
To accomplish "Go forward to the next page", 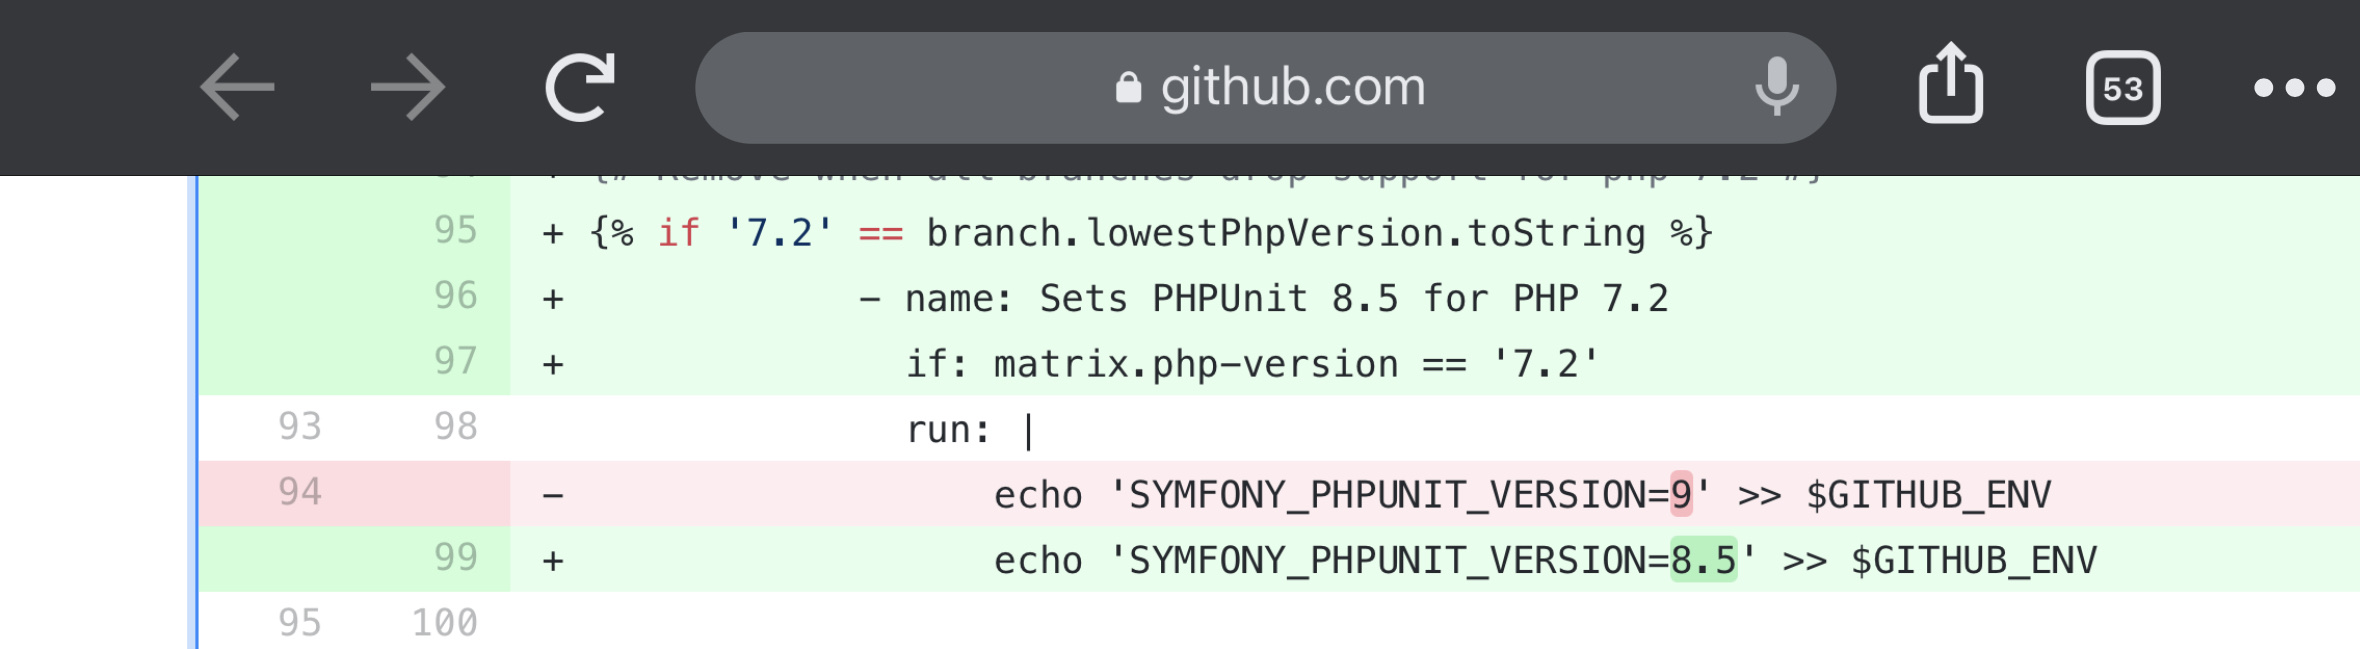I will tap(407, 88).
